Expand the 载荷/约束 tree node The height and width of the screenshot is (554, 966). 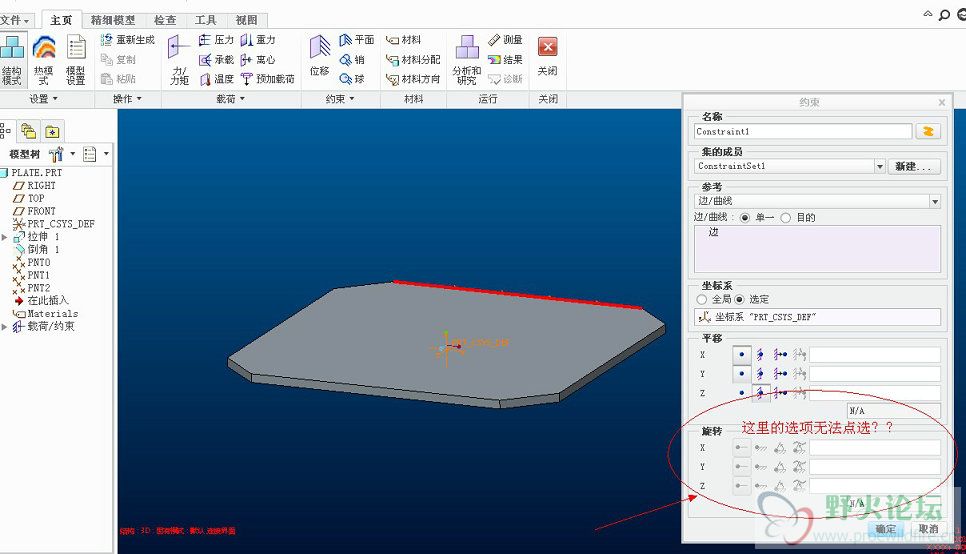(4, 327)
